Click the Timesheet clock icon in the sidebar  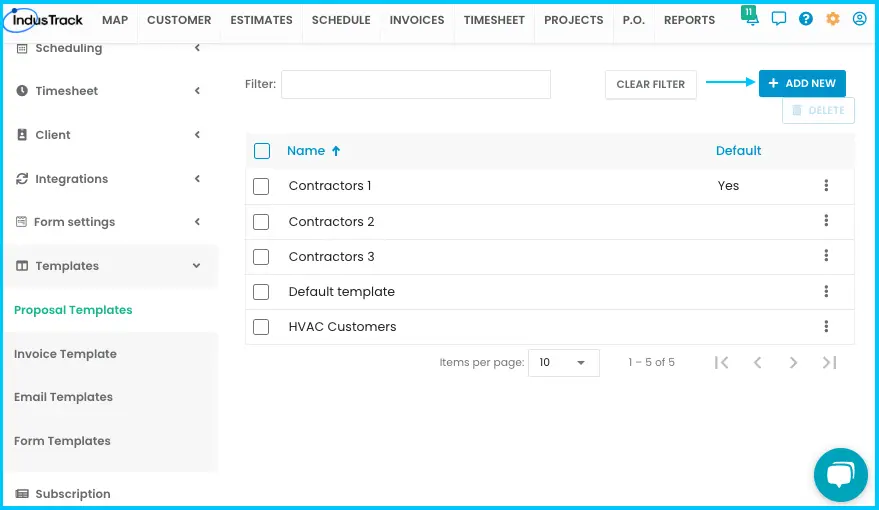pyautogui.click(x=22, y=90)
